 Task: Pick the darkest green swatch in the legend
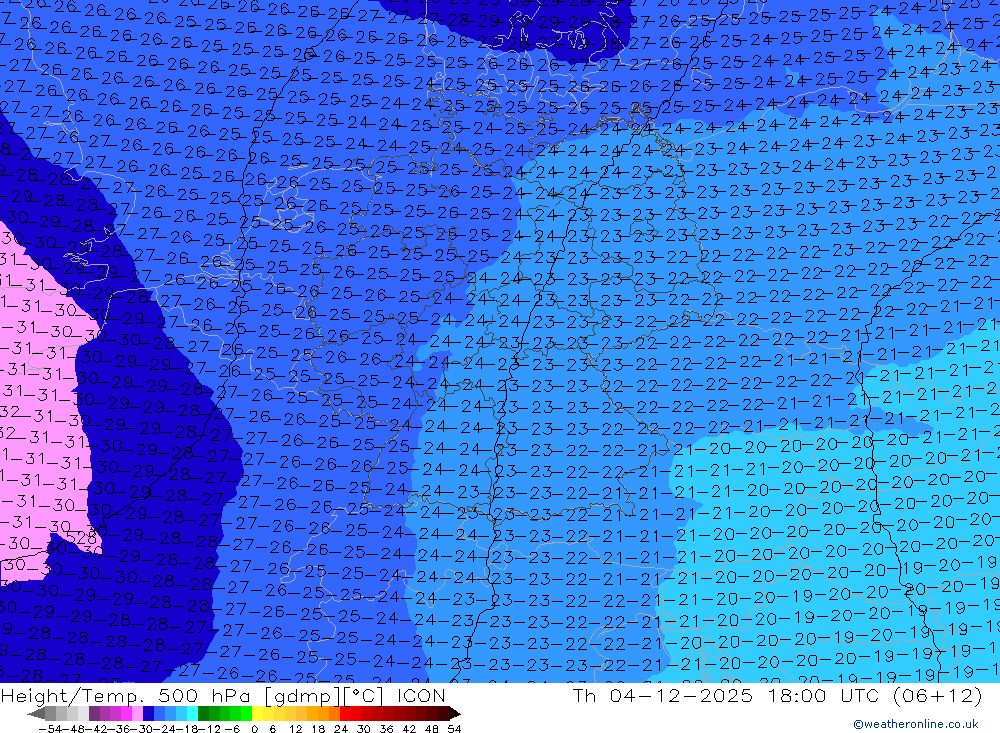203,713
